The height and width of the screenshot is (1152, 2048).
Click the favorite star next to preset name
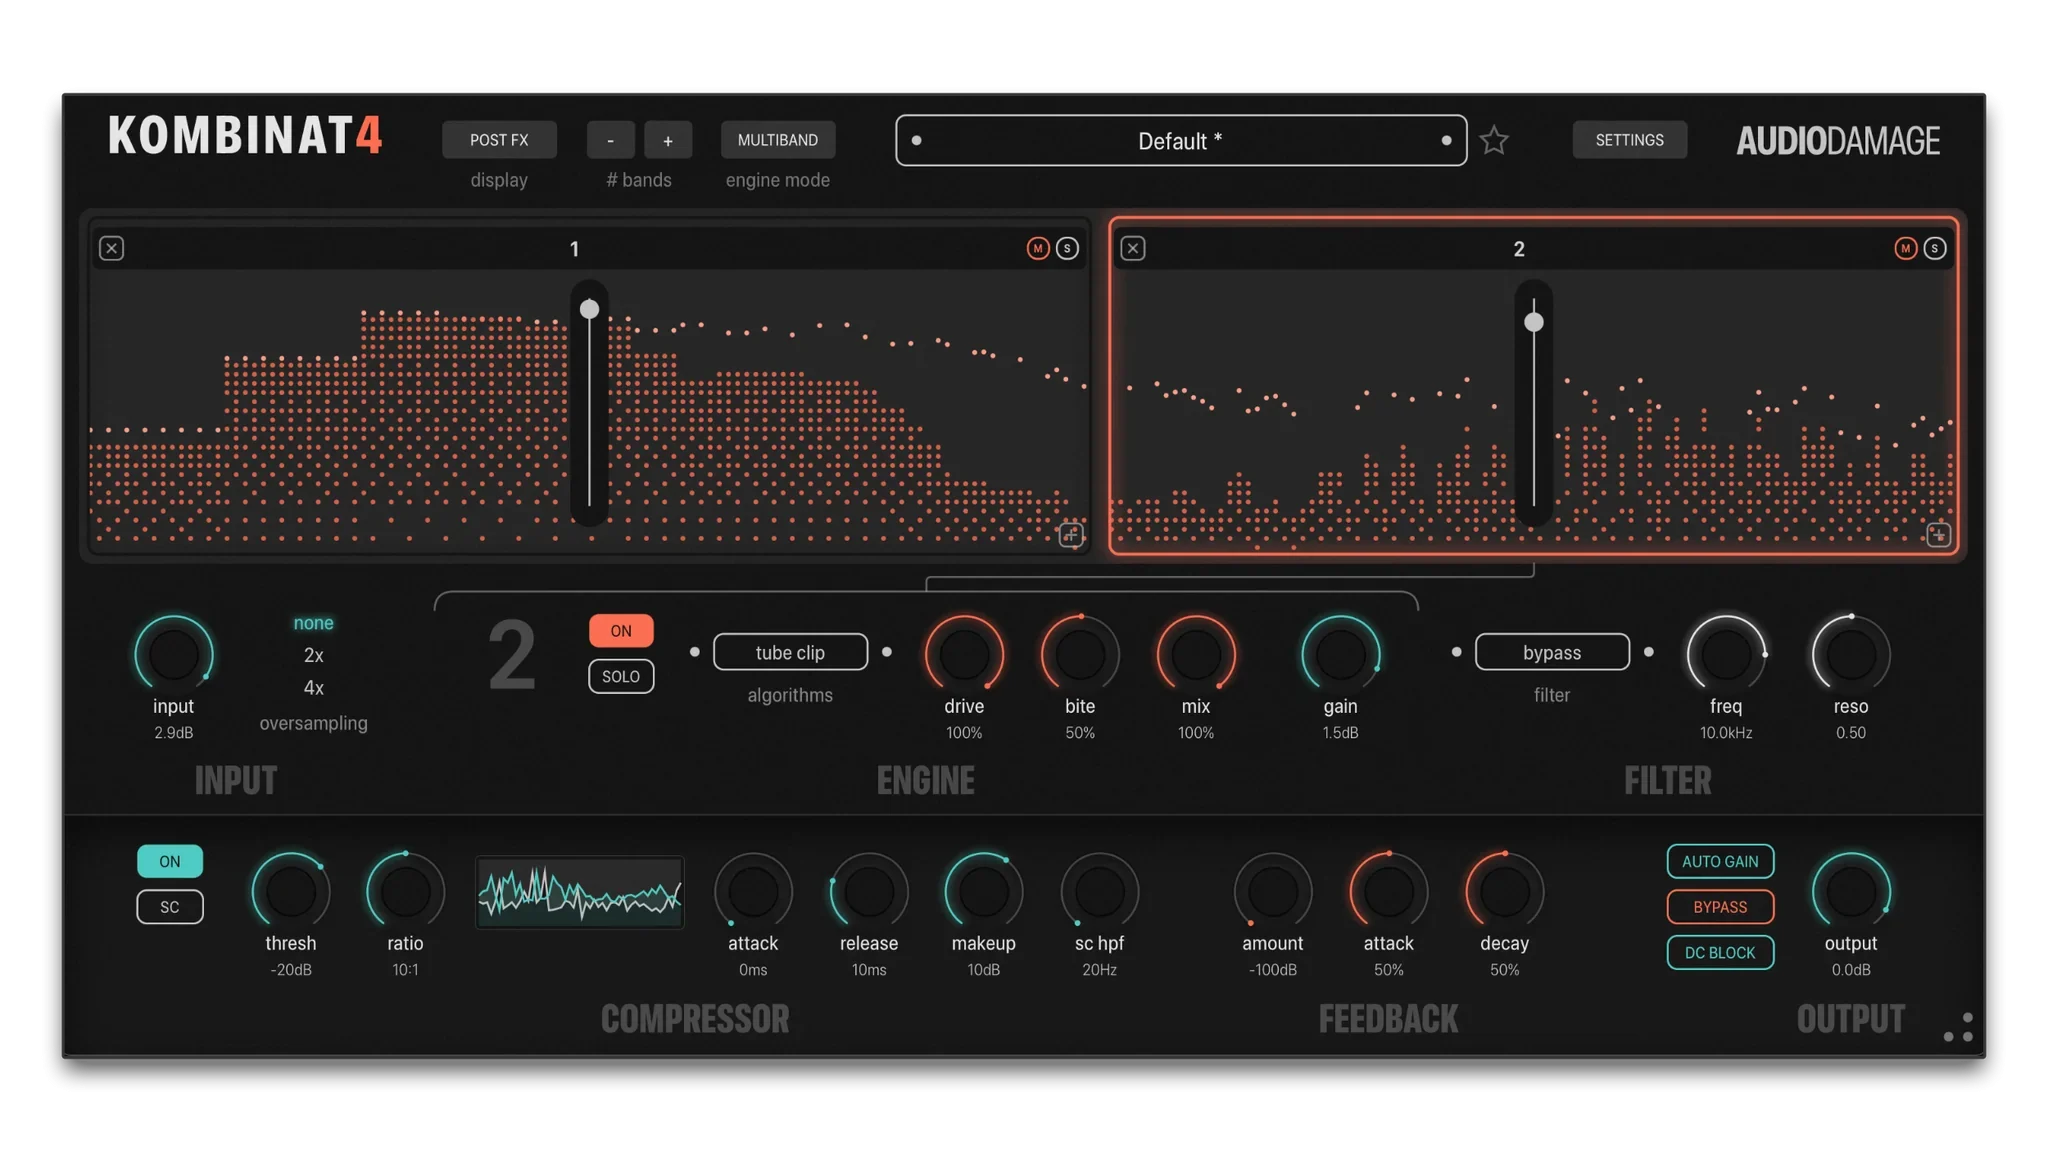(1494, 139)
